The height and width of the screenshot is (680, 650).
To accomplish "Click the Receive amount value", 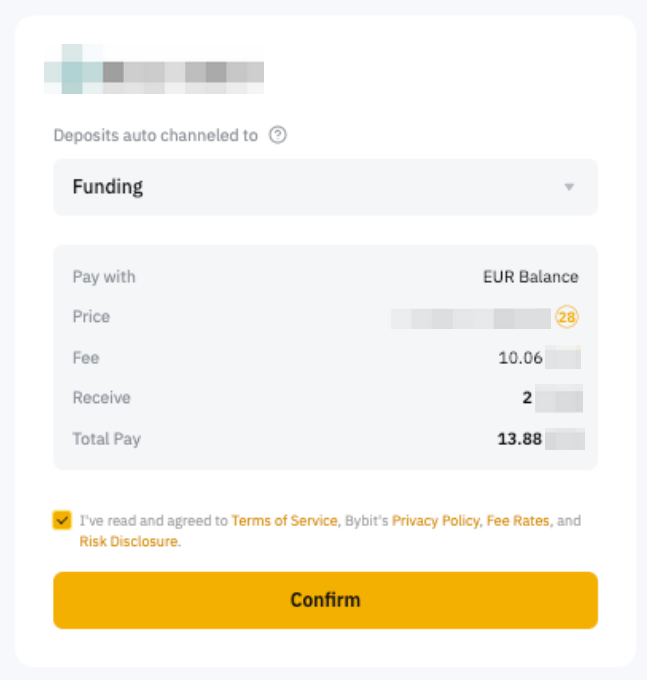I will 527,398.
